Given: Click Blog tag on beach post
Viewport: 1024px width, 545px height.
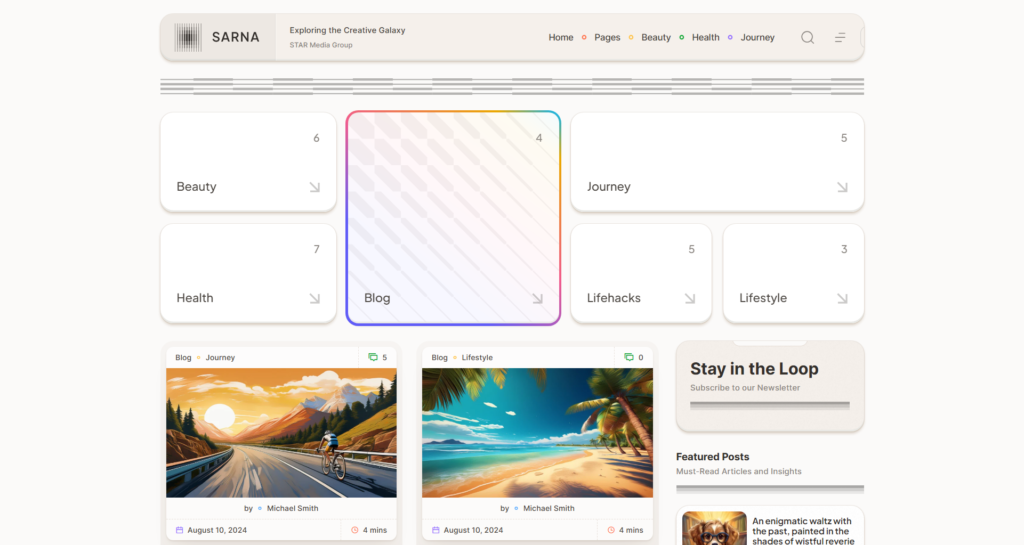Looking at the screenshot, I should [440, 358].
